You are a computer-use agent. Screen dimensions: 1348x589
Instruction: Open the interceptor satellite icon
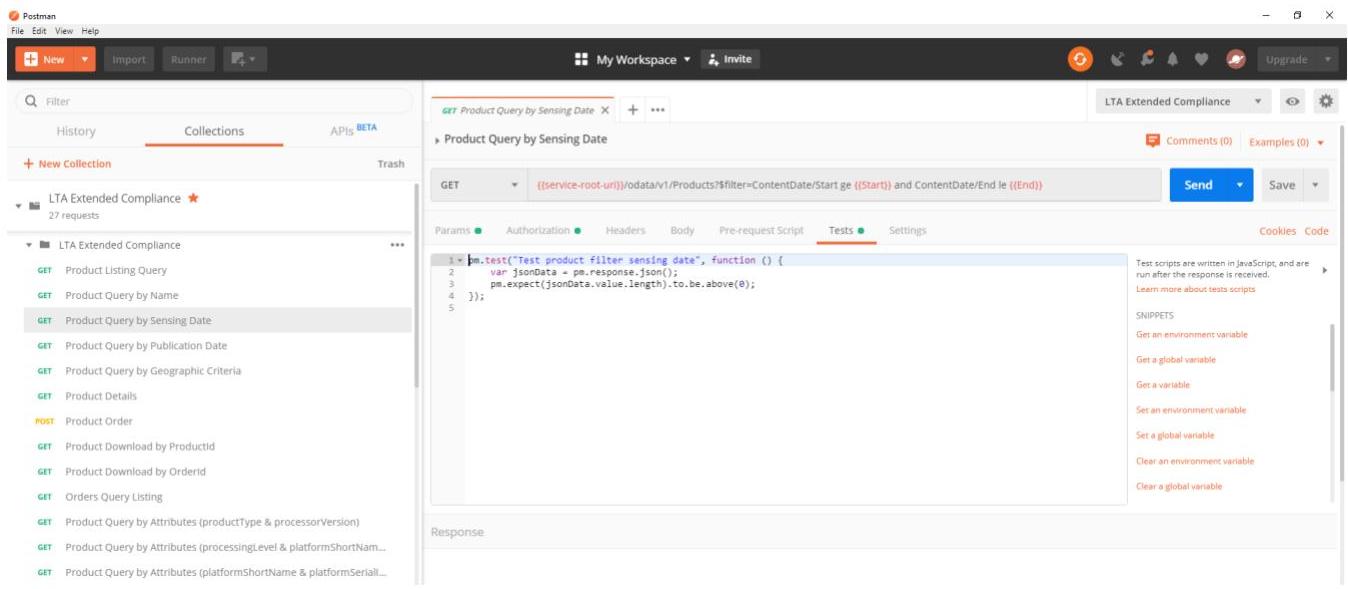1118,60
